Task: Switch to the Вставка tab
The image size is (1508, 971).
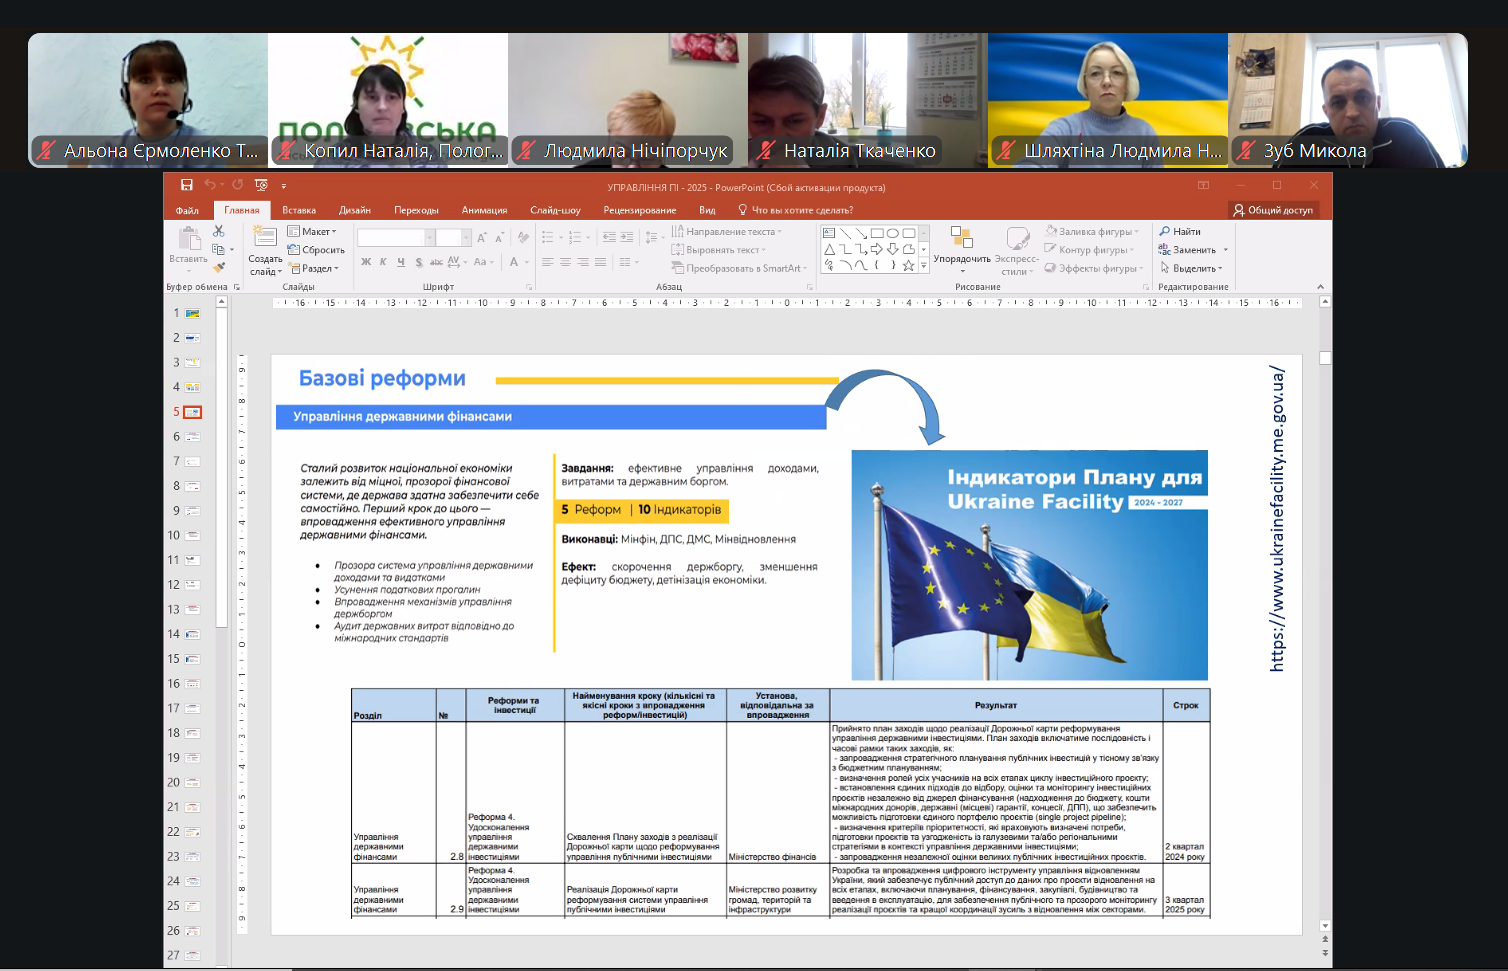Action: pyautogui.click(x=299, y=210)
